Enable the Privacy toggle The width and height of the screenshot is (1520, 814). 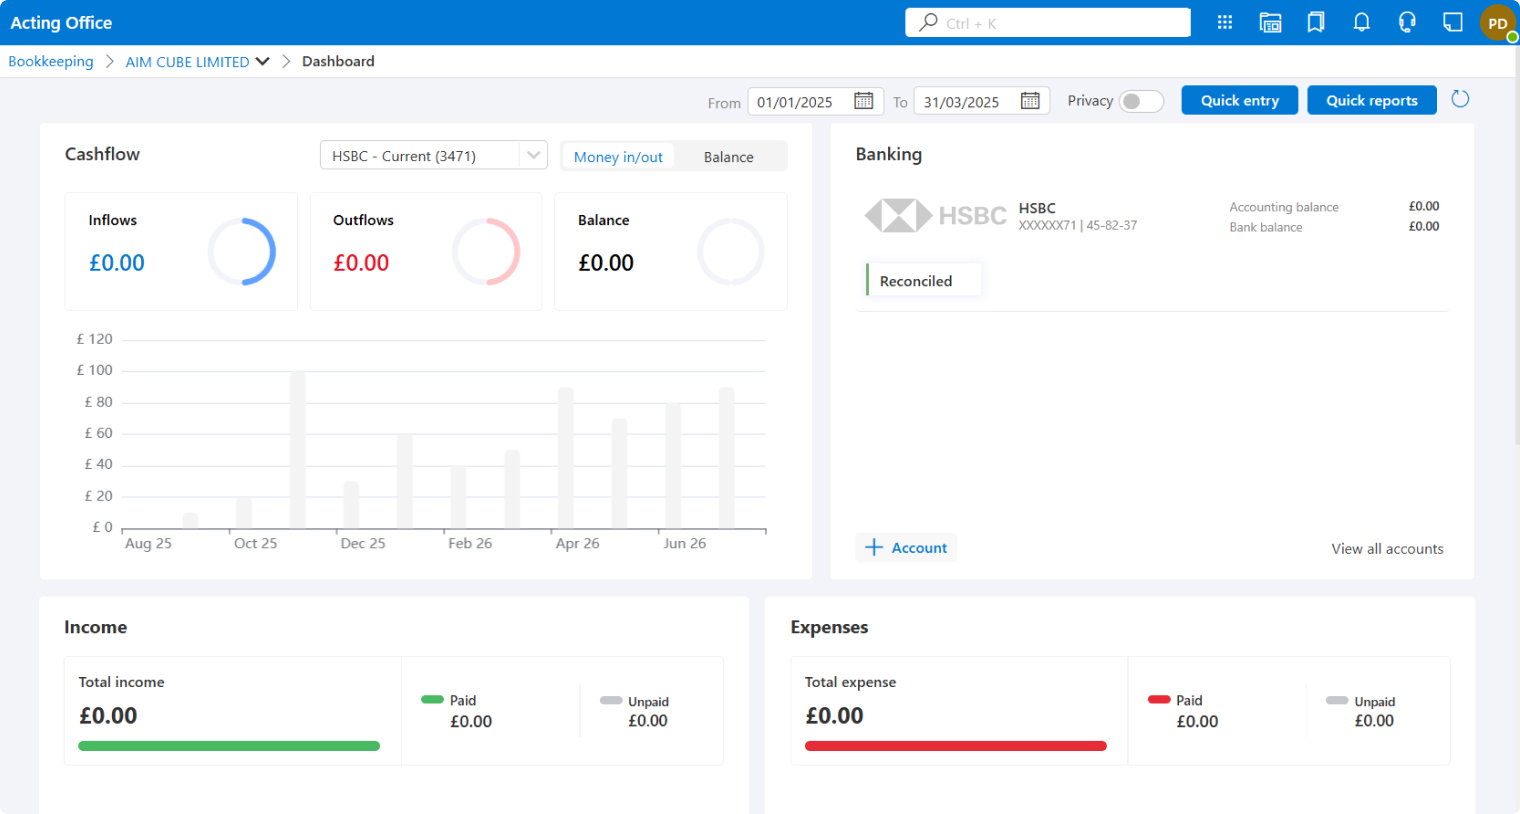pos(1141,101)
